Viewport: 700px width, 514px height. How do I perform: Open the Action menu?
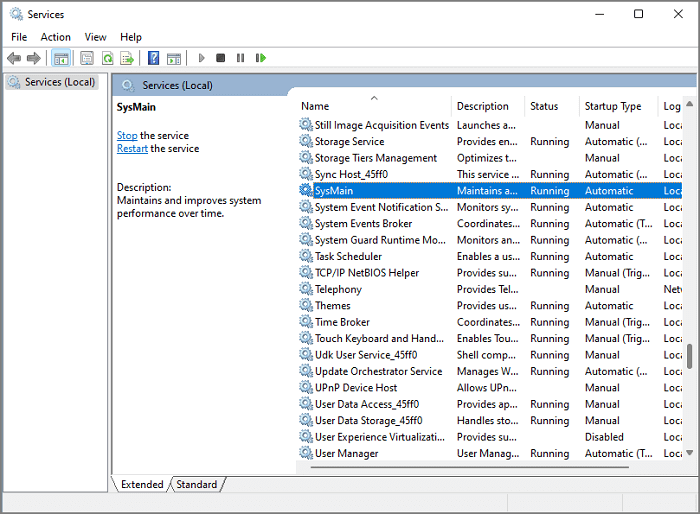[x=55, y=37]
